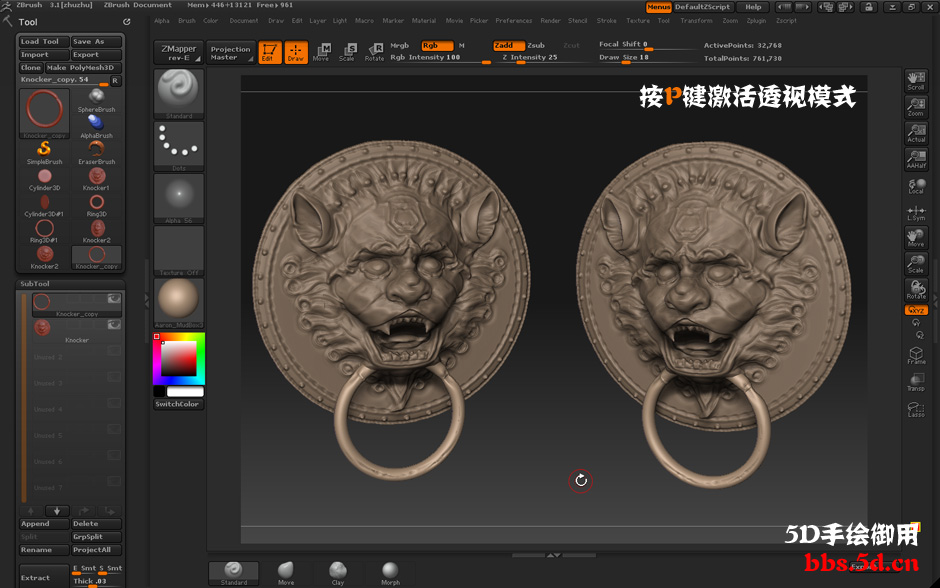Open the Dots stroke picker

click(x=179, y=146)
